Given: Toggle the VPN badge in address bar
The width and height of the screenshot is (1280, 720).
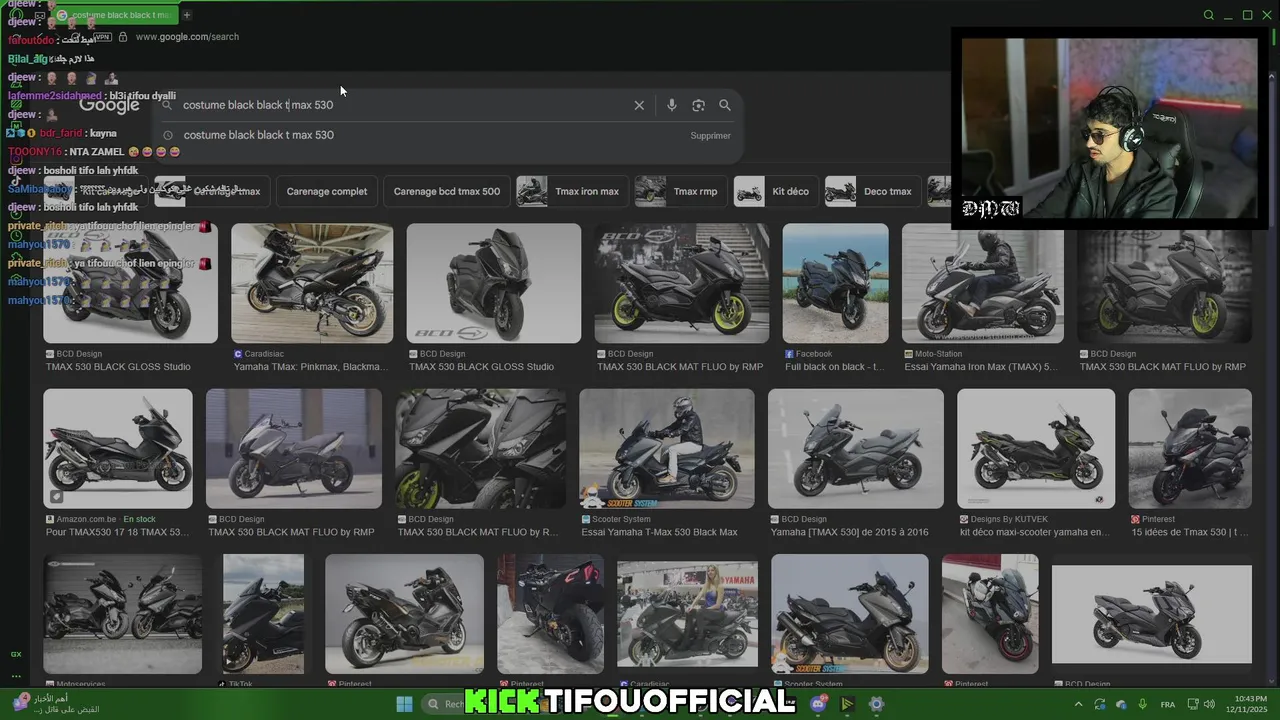Looking at the screenshot, I should coord(101,37).
